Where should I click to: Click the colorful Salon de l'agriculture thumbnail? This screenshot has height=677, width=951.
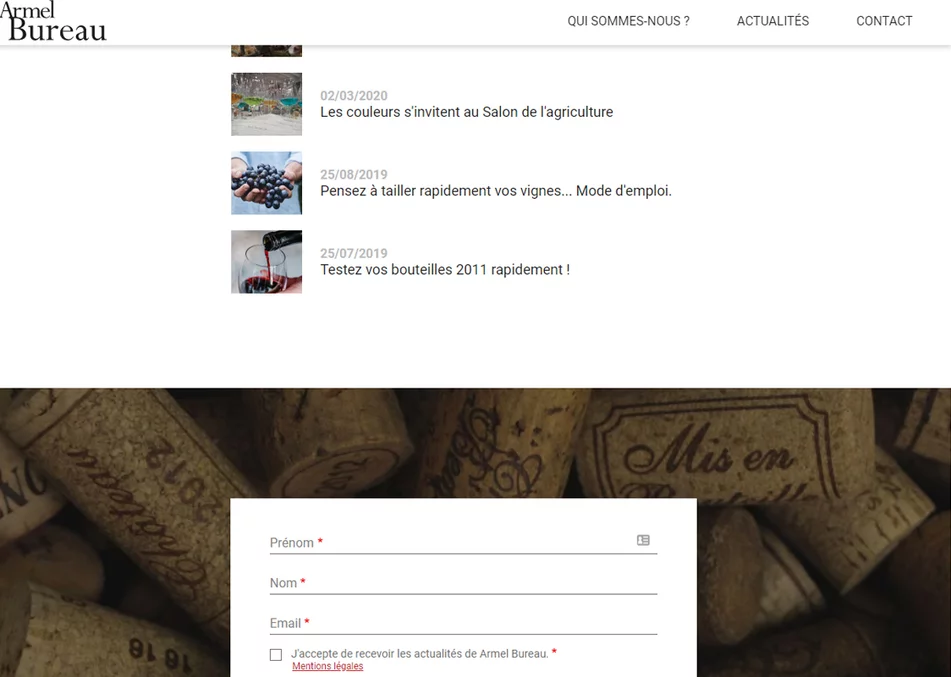tap(266, 104)
